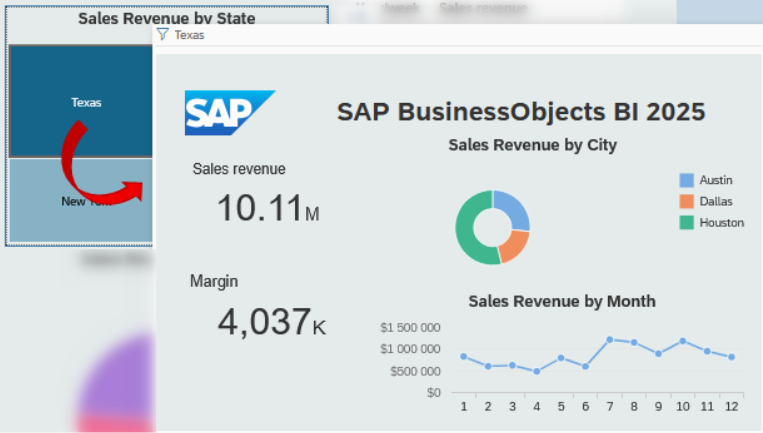Click the Texas filter label
Screen dimensions: 763x433
point(189,35)
